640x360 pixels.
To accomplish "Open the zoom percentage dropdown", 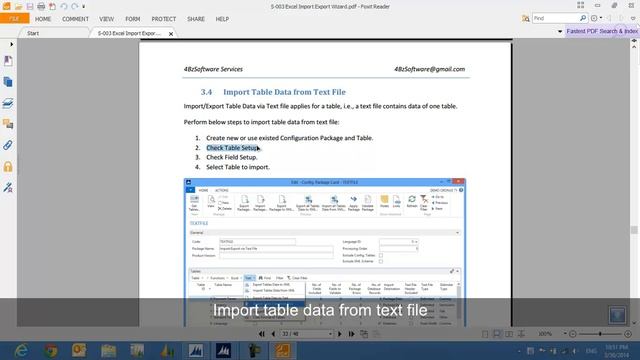I will click(x=565, y=333).
